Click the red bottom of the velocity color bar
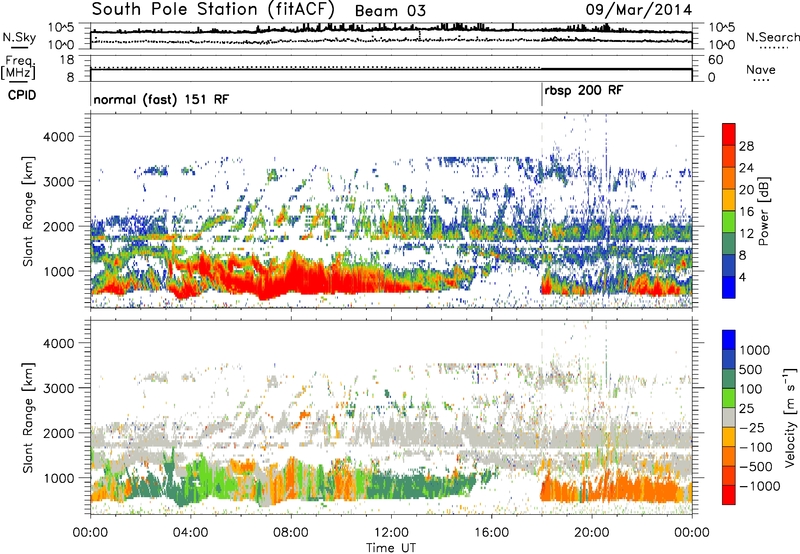 (729, 495)
